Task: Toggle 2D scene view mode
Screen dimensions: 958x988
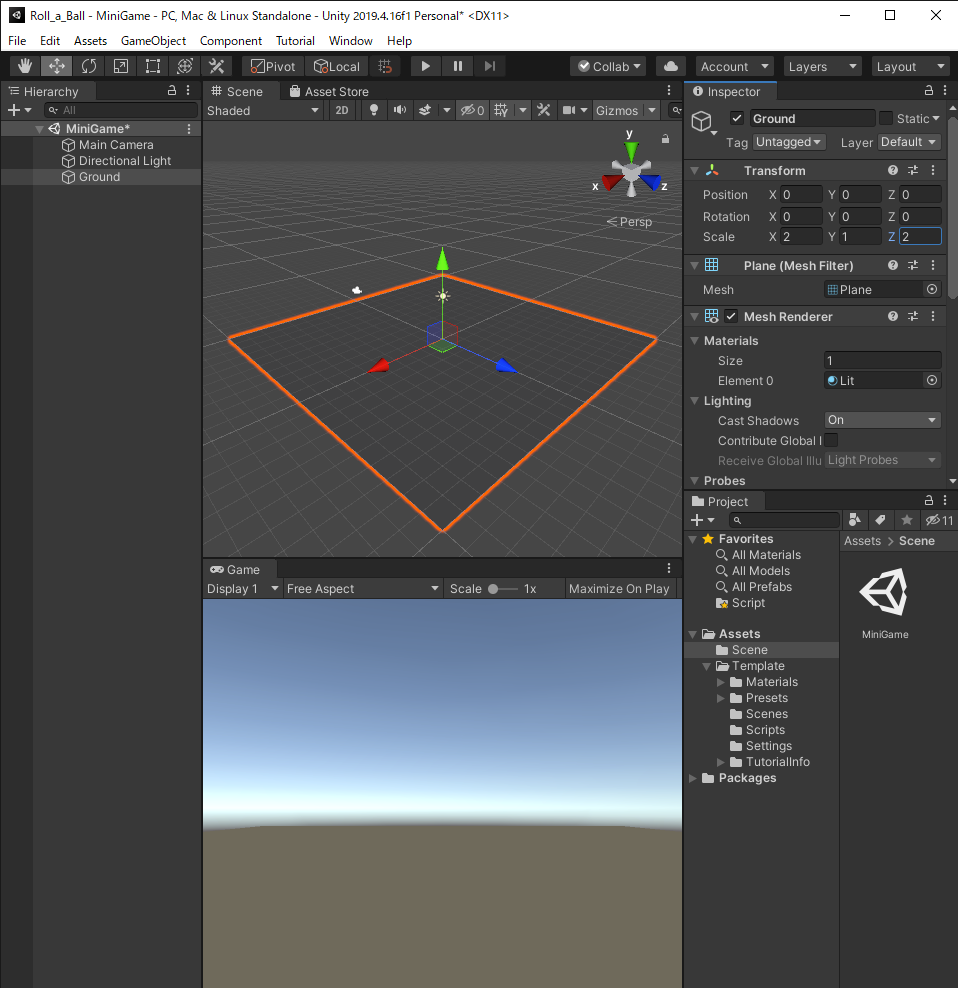Action: click(342, 110)
